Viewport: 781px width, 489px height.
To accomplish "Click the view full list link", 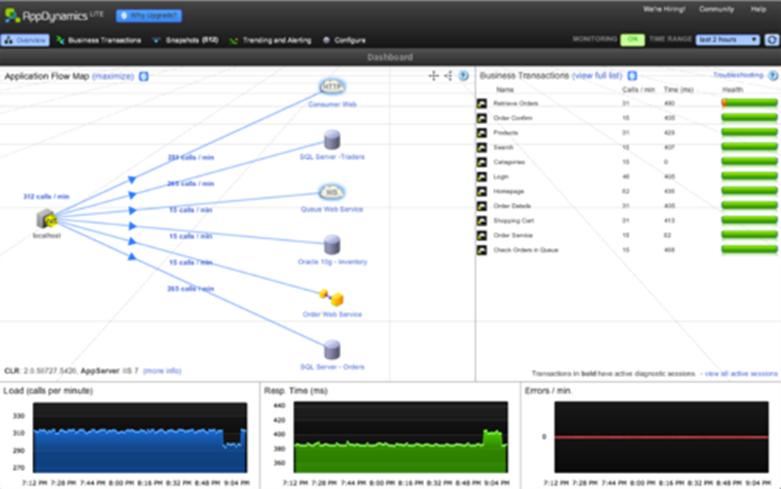I will point(596,76).
